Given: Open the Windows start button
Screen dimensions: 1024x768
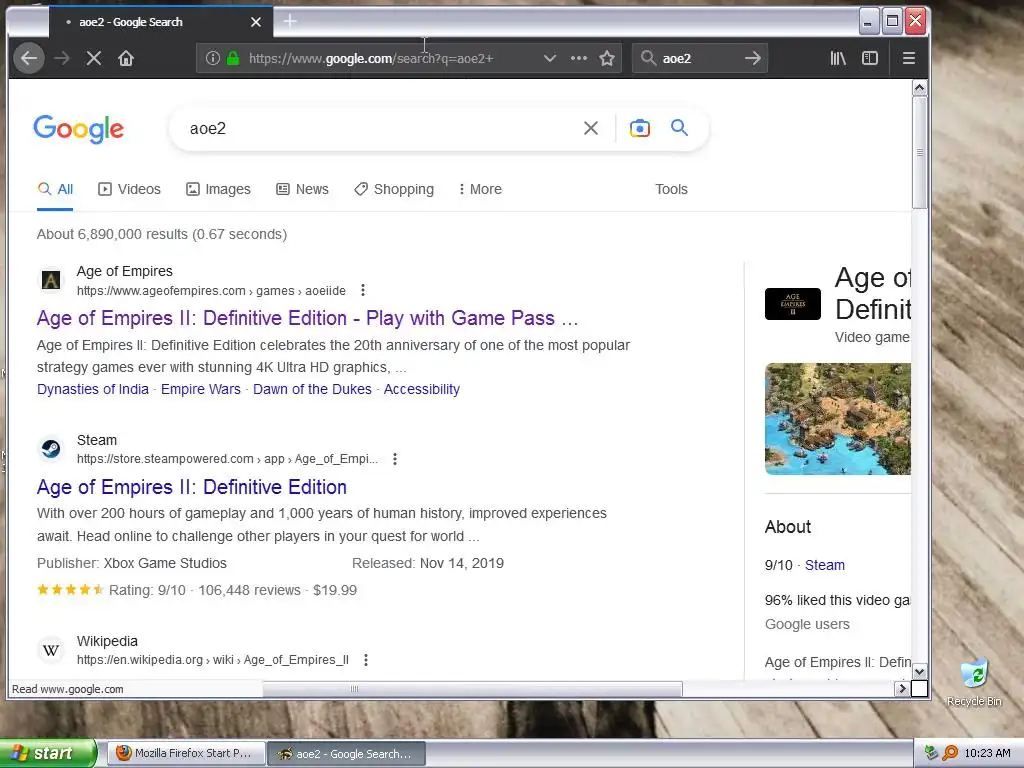Looking at the screenshot, I should pyautogui.click(x=48, y=753).
